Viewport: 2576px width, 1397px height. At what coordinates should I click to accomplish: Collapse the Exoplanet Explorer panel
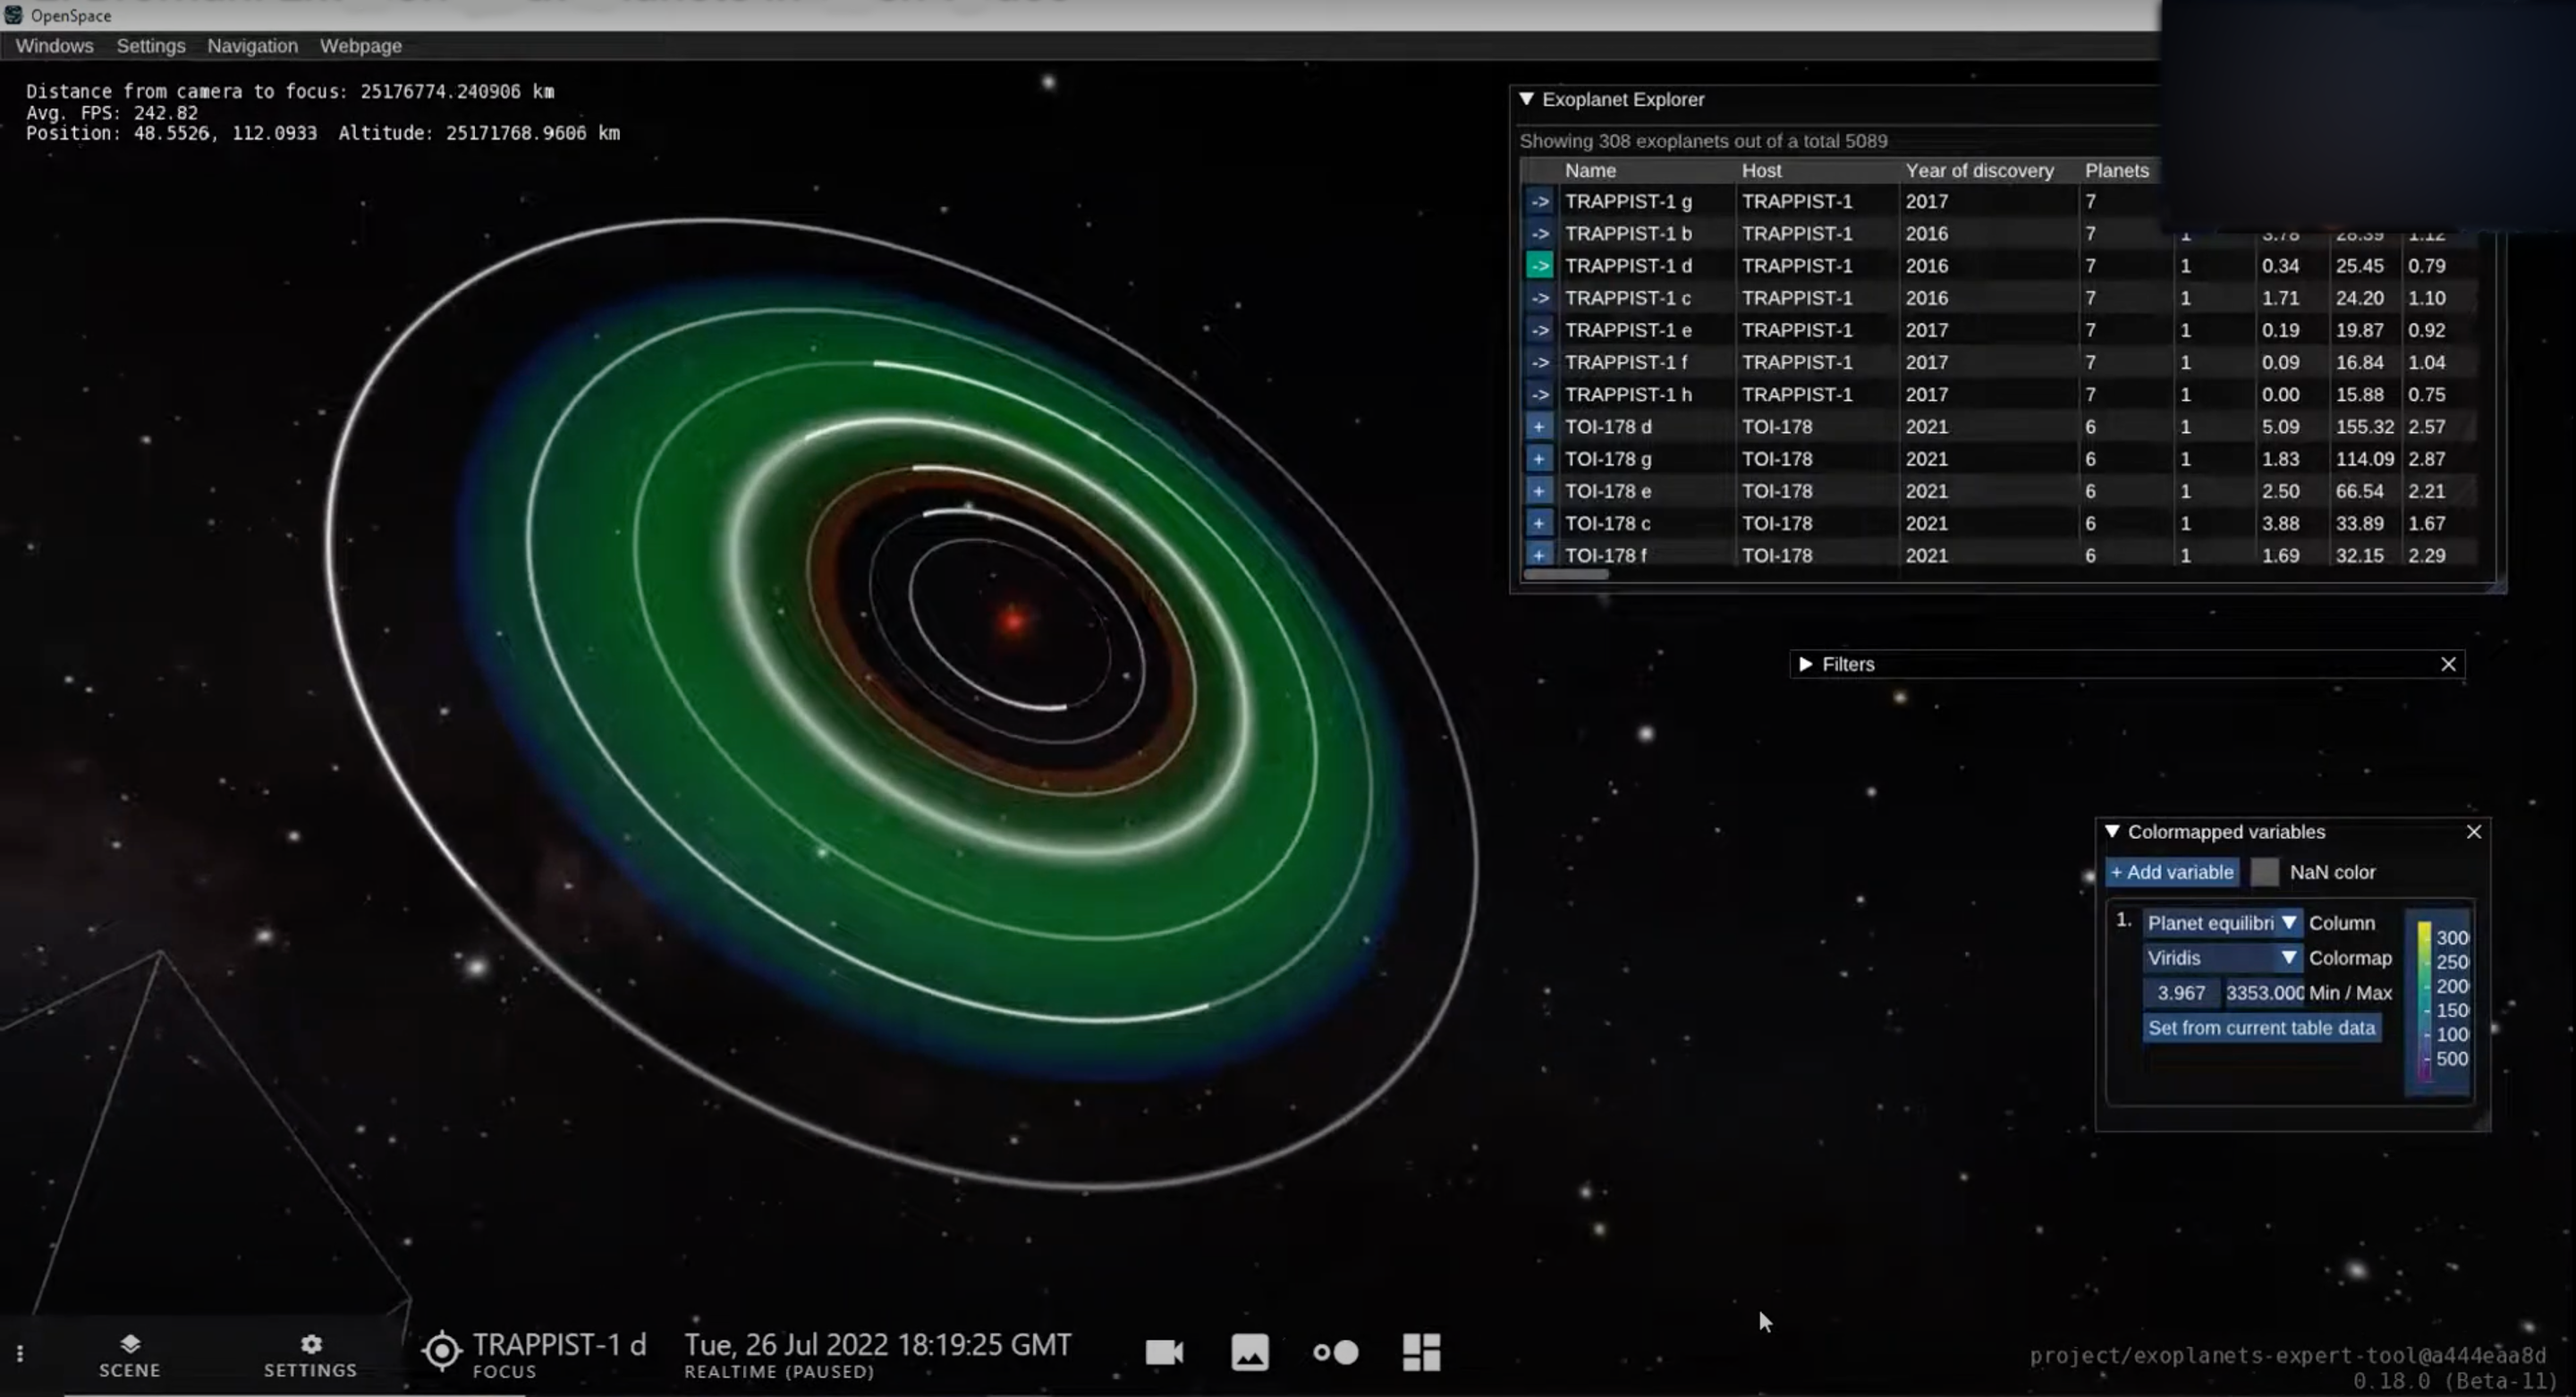coord(1526,99)
